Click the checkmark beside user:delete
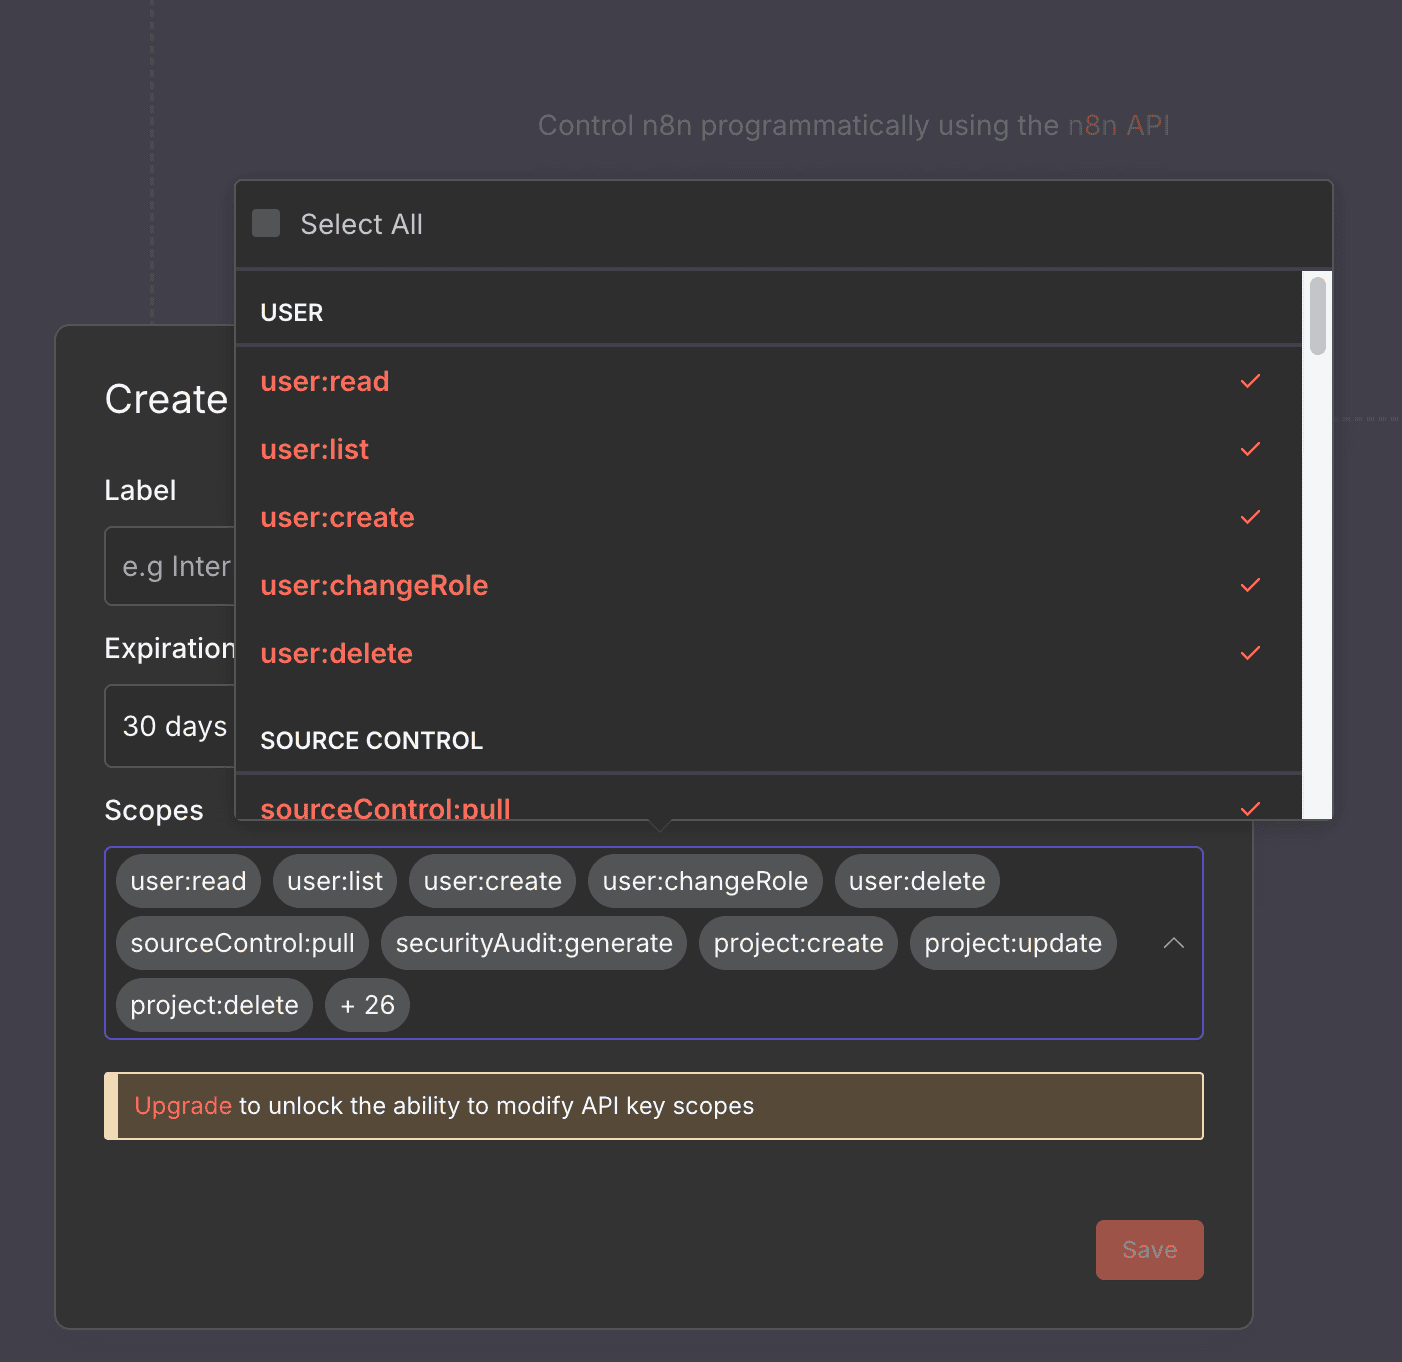 click(1250, 653)
